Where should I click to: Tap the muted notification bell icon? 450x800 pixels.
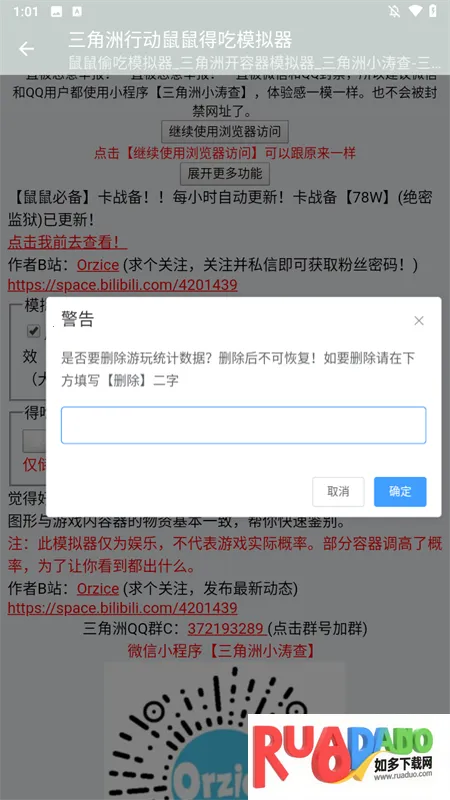(394, 11)
